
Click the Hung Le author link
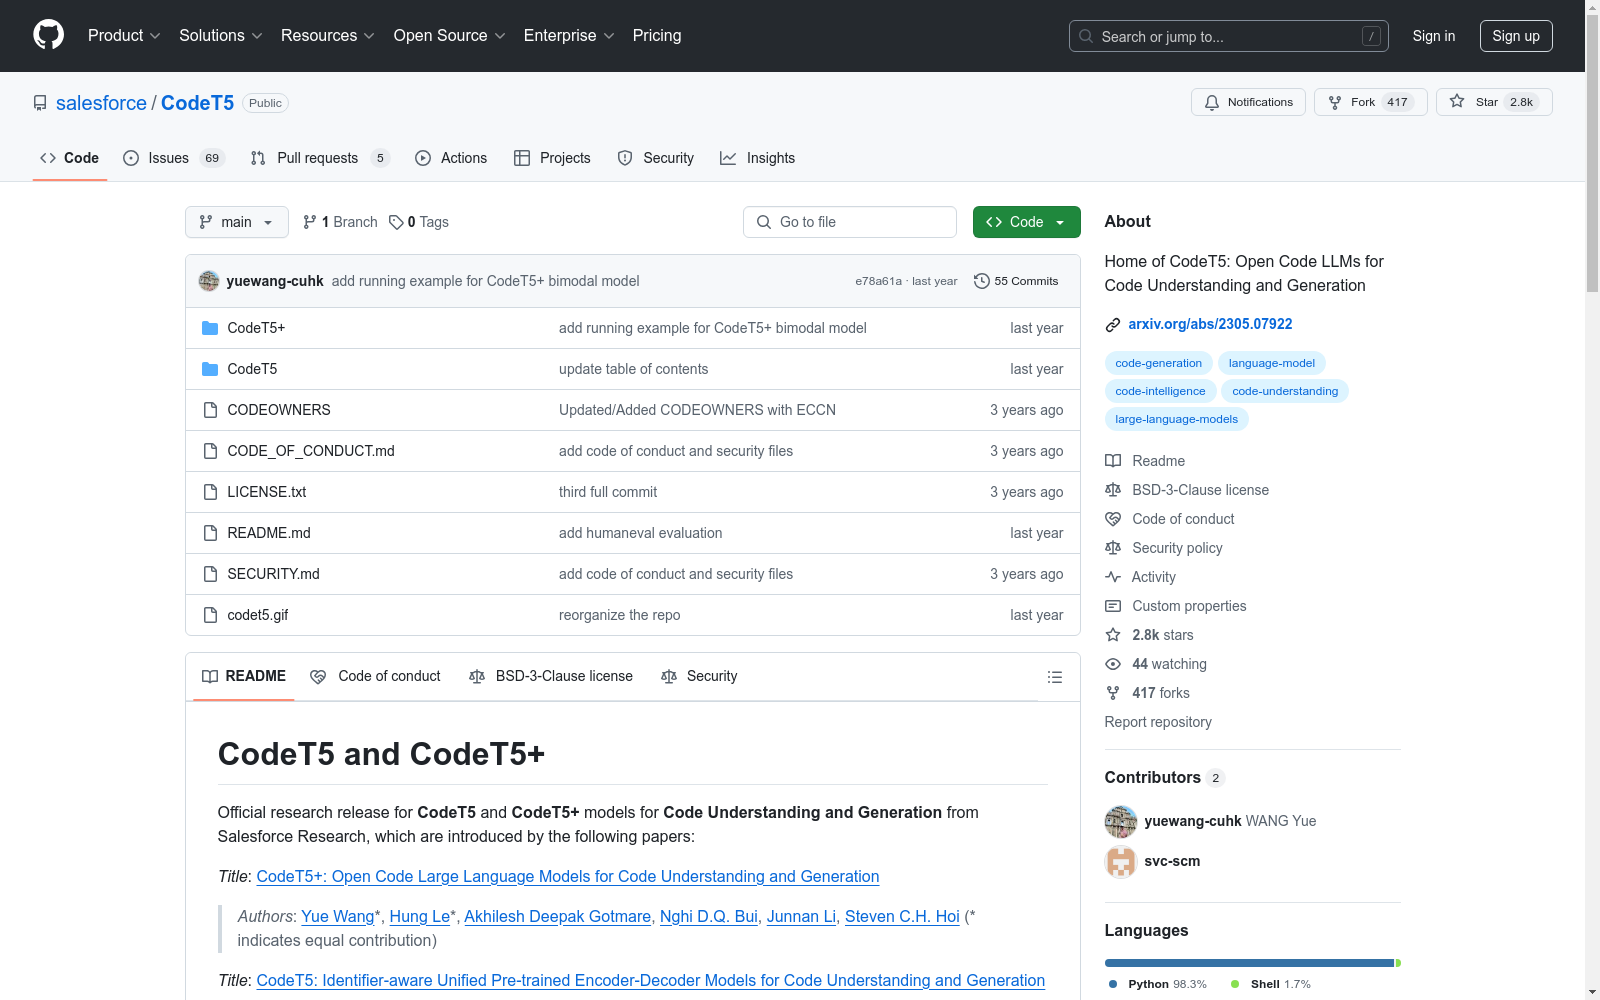point(419,916)
